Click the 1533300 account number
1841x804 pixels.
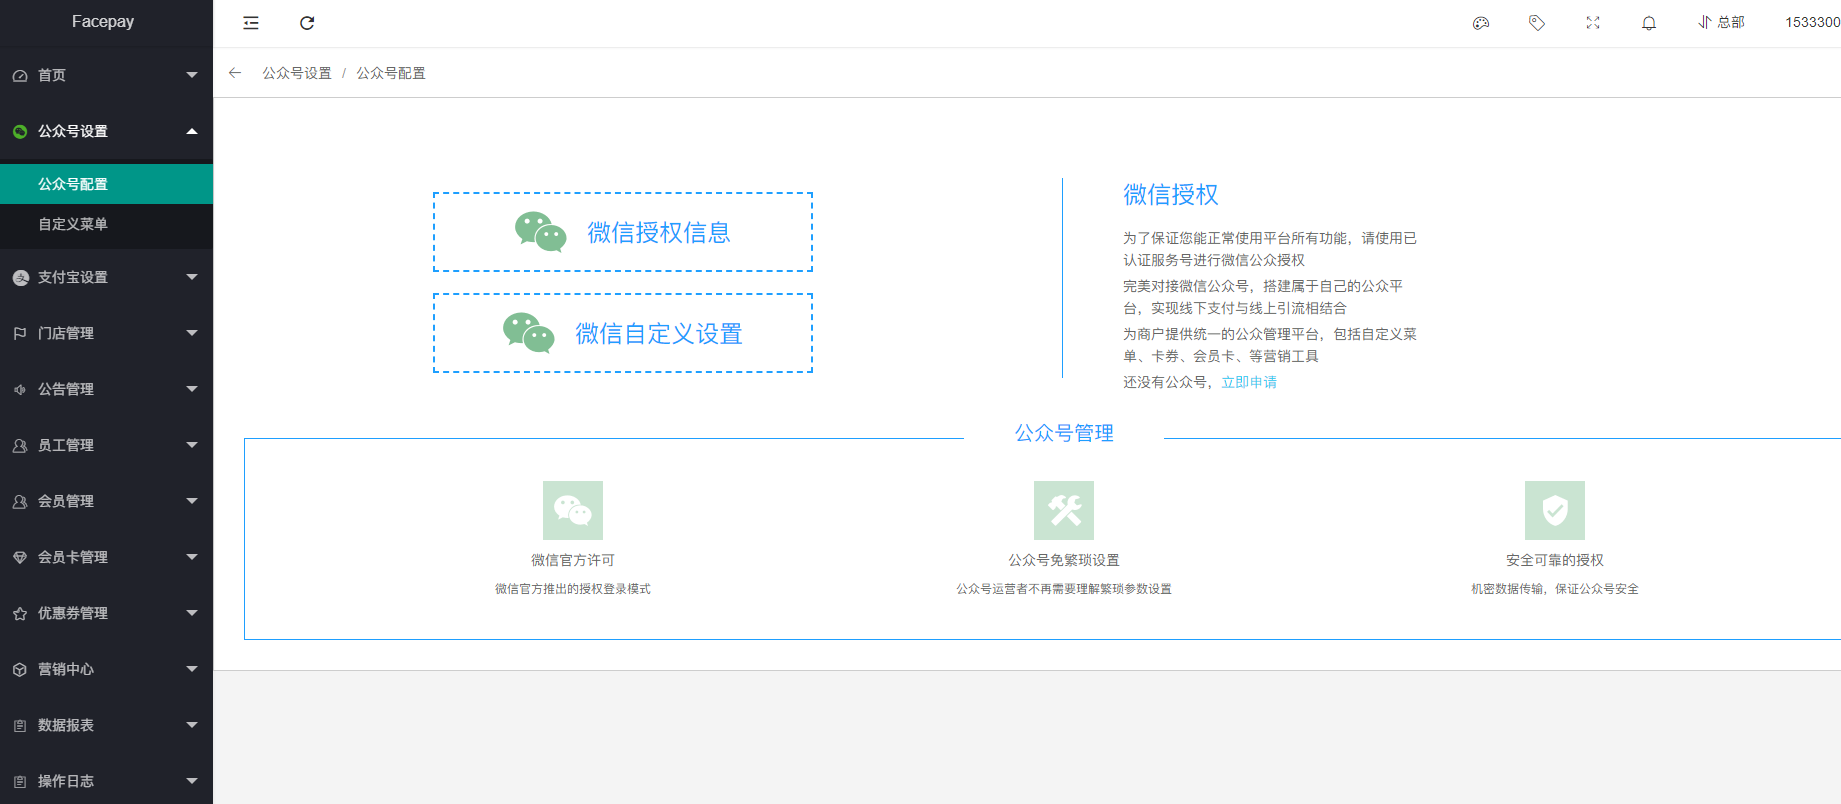click(x=1812, y=22)
